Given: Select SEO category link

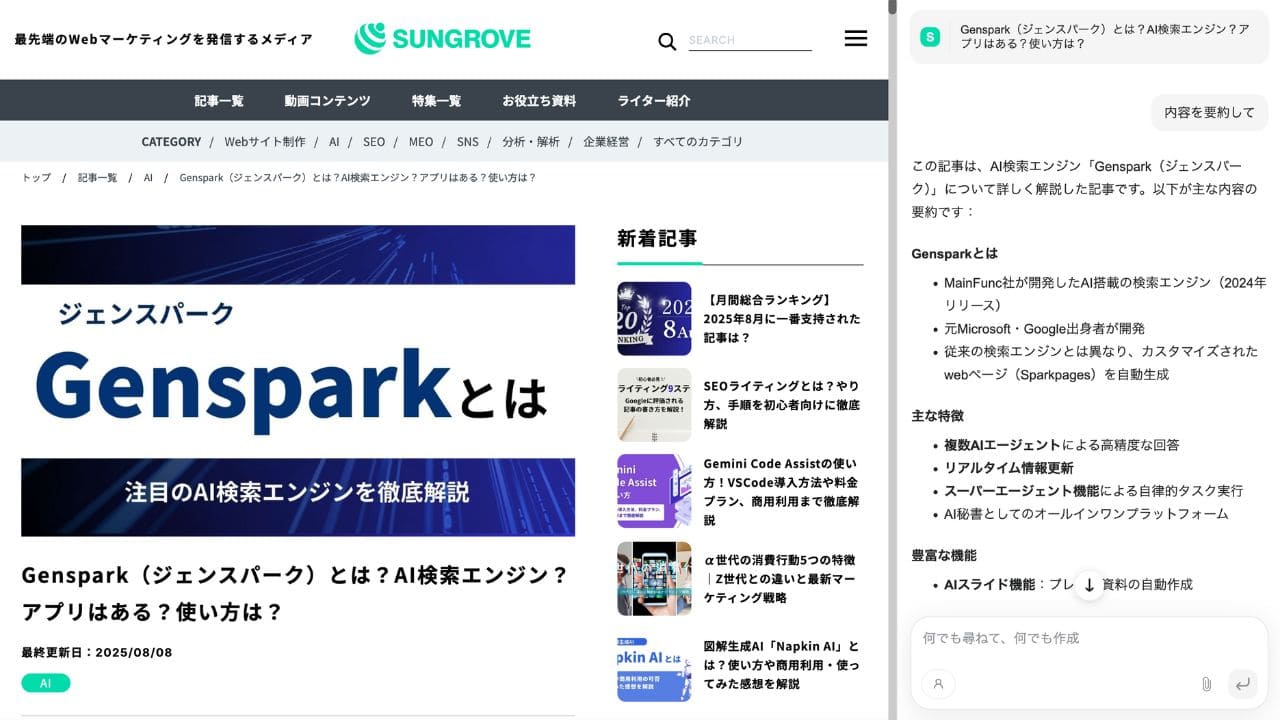Looking at the screenshot, I should (374, 142).
